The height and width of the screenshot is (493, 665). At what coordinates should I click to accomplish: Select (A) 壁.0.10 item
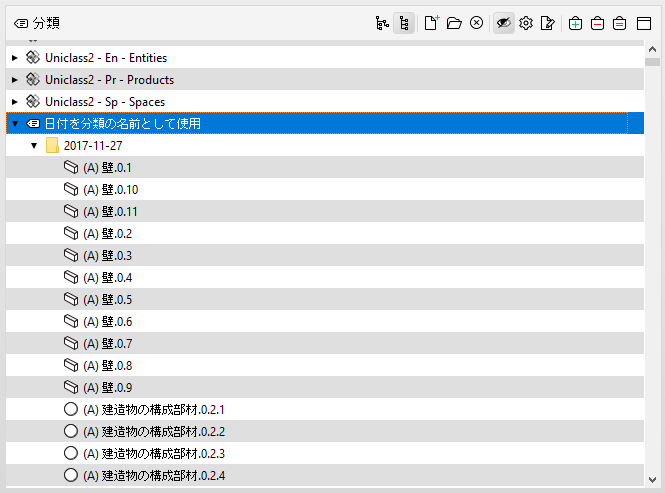(325, 190)
